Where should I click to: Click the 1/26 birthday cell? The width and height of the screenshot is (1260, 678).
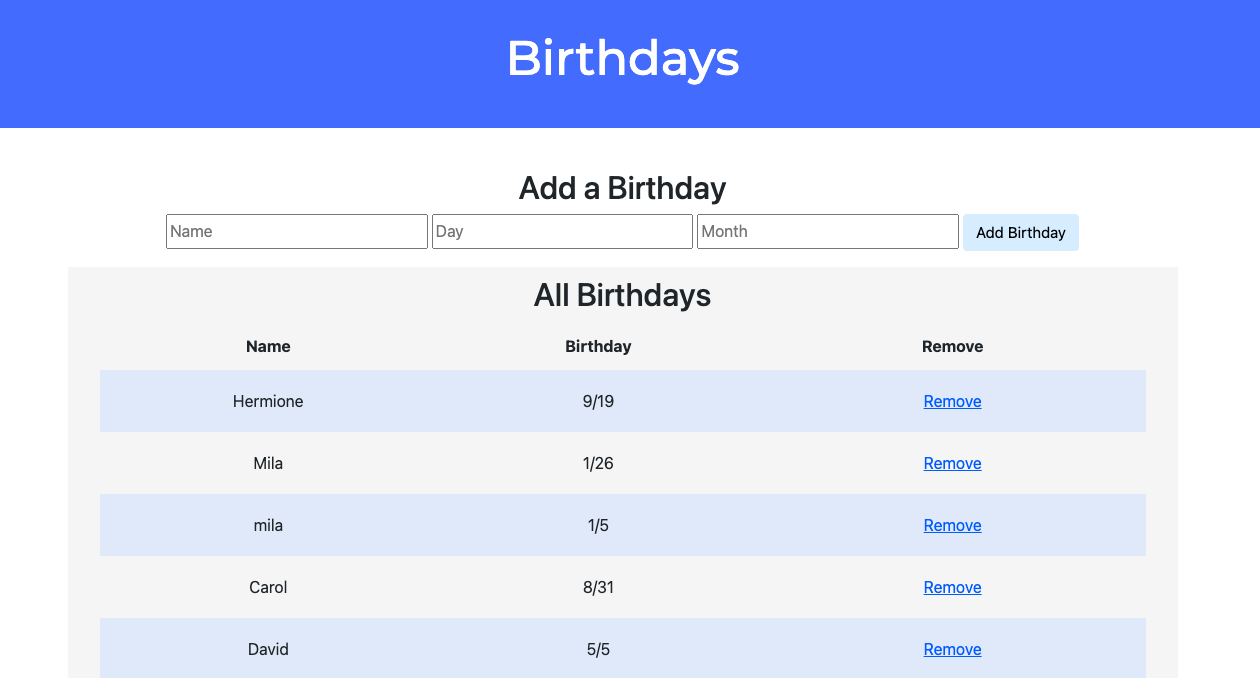click(x=598, y=463)
